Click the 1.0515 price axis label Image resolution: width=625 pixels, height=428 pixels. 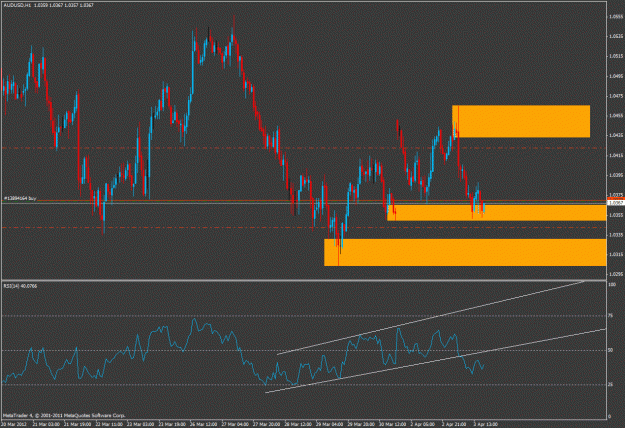pos(616,56)
